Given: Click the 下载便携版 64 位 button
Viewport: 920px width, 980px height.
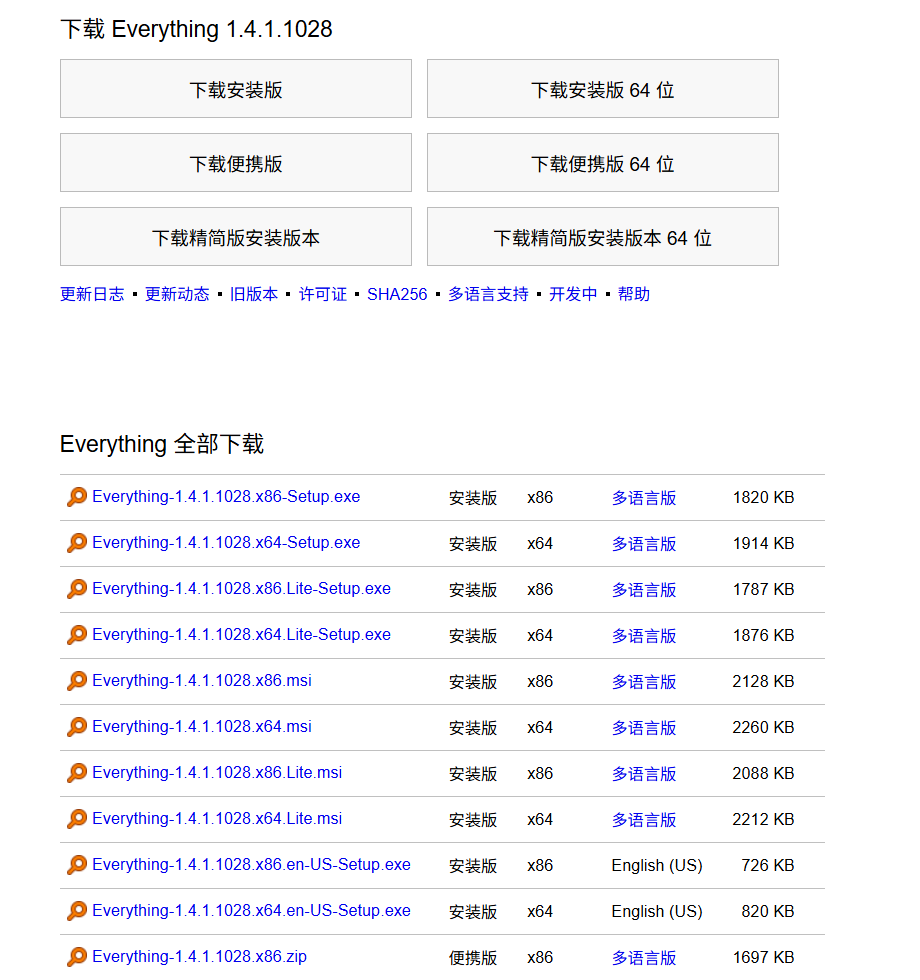Looking at the screenshot, I should tap(602, 162).
